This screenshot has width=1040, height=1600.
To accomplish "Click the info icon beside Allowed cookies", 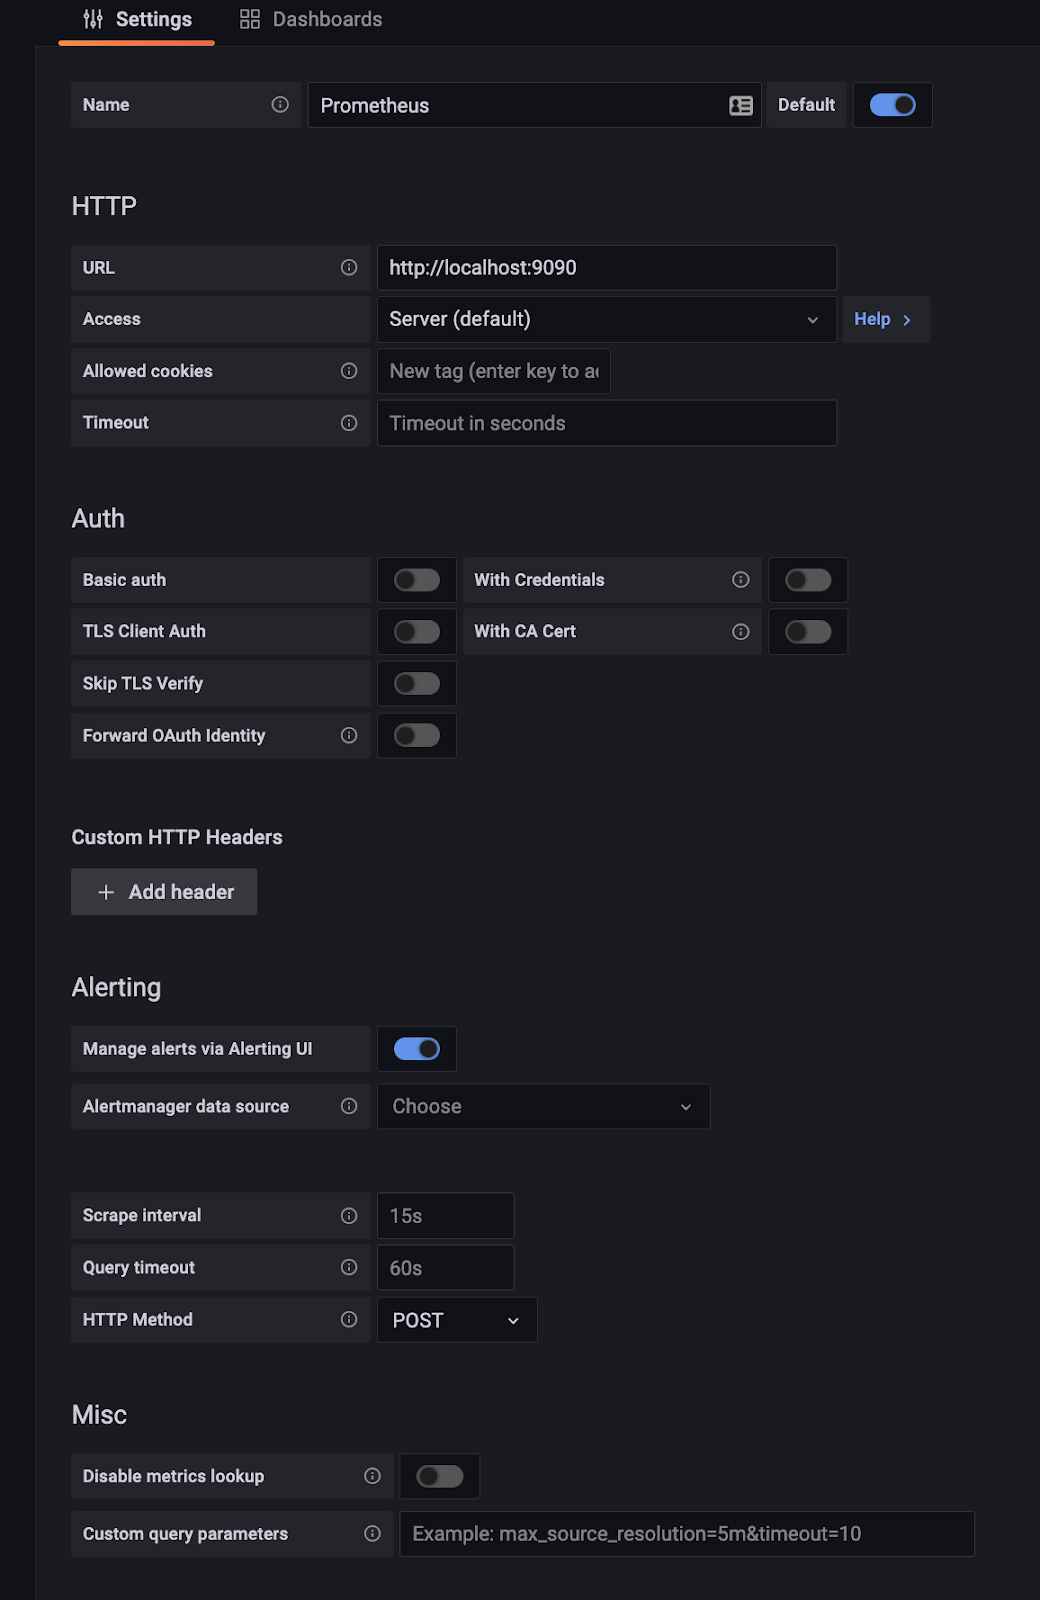I will 349,371.
